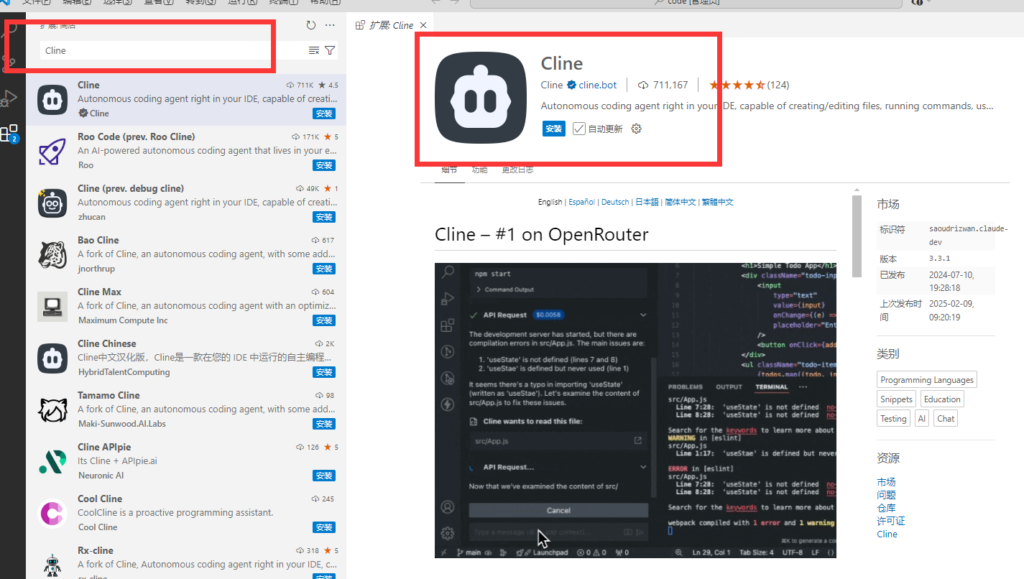Refresh the extensions list

click(311, 25)
